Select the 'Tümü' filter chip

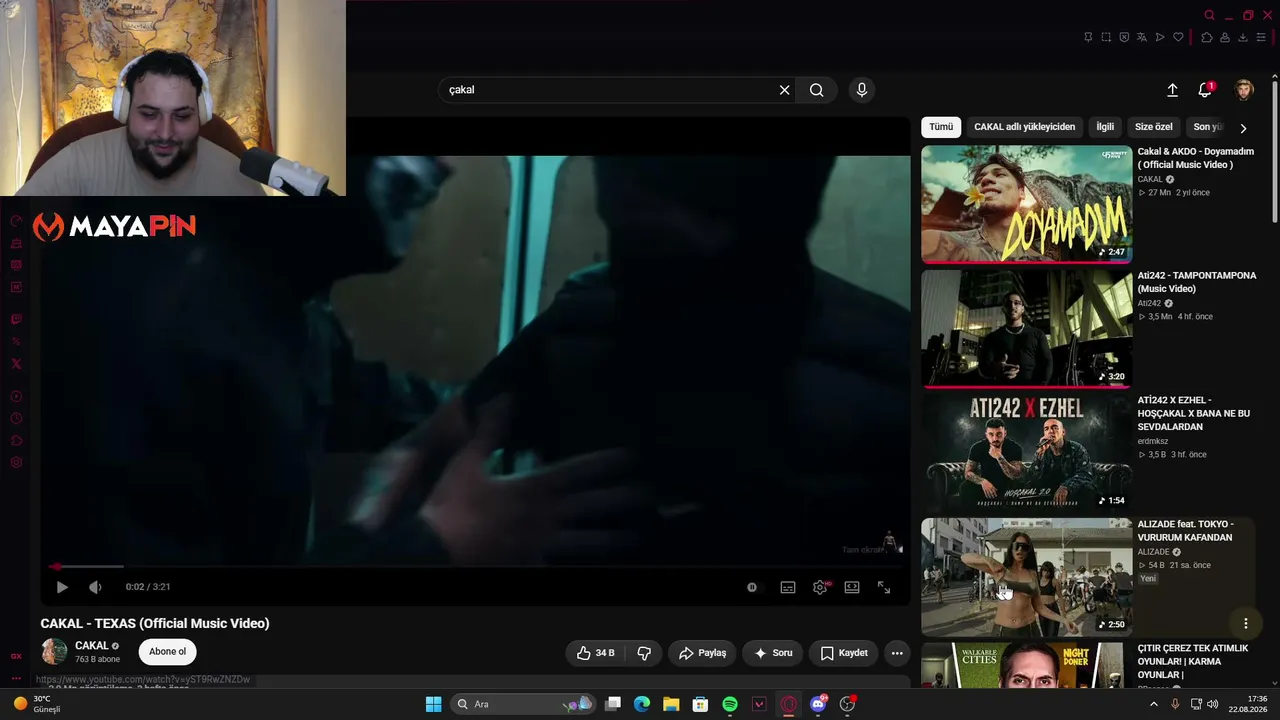point(941,127)
